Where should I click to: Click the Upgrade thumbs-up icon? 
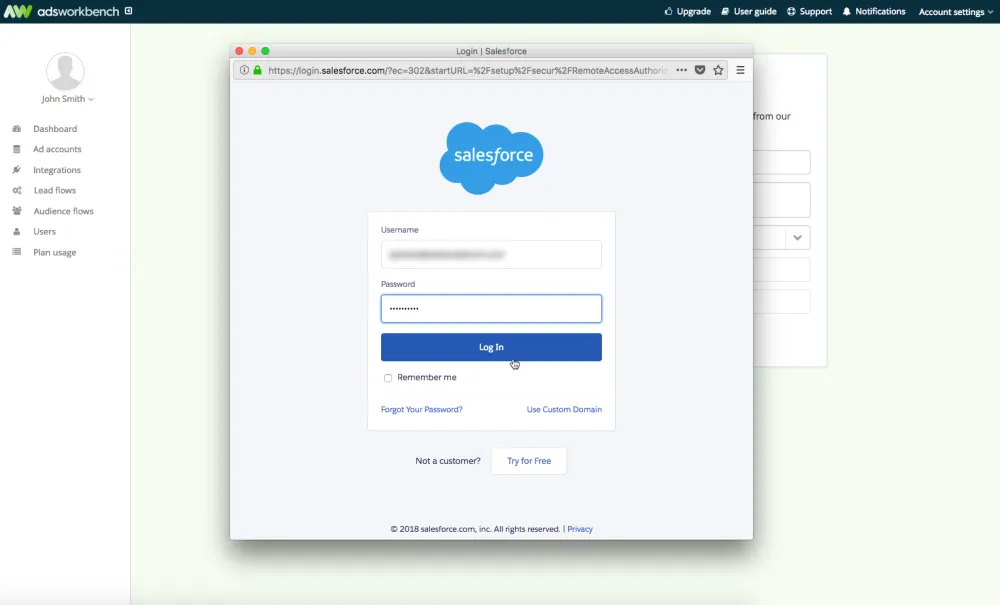668,11
